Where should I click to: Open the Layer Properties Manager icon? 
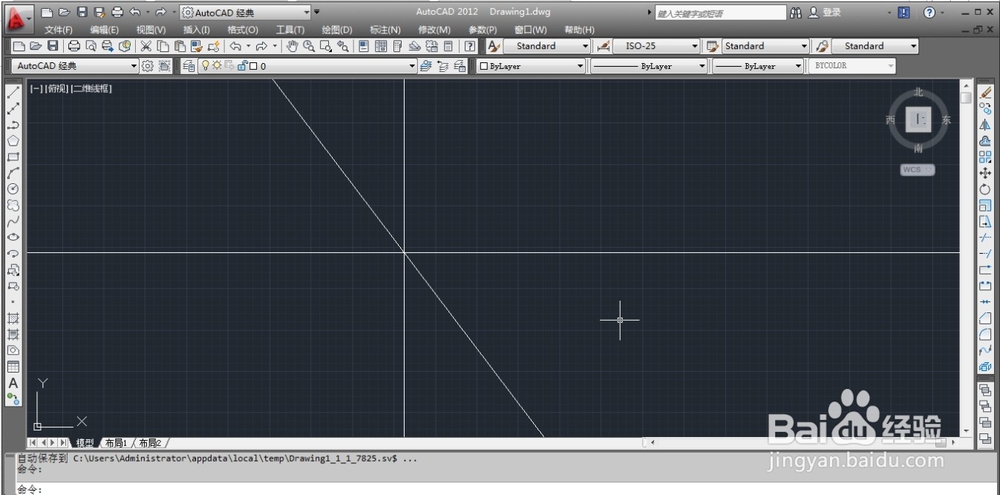click(x=188, y=66)
